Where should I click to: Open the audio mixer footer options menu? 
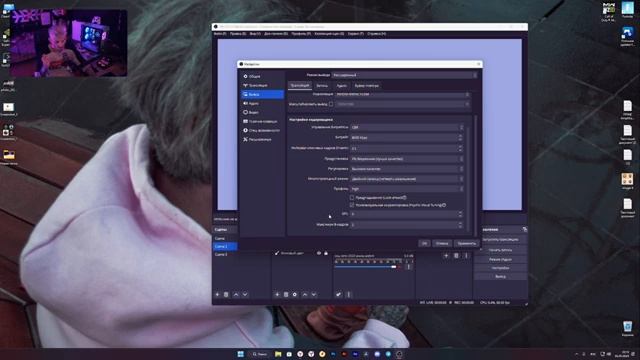(349, 294)
